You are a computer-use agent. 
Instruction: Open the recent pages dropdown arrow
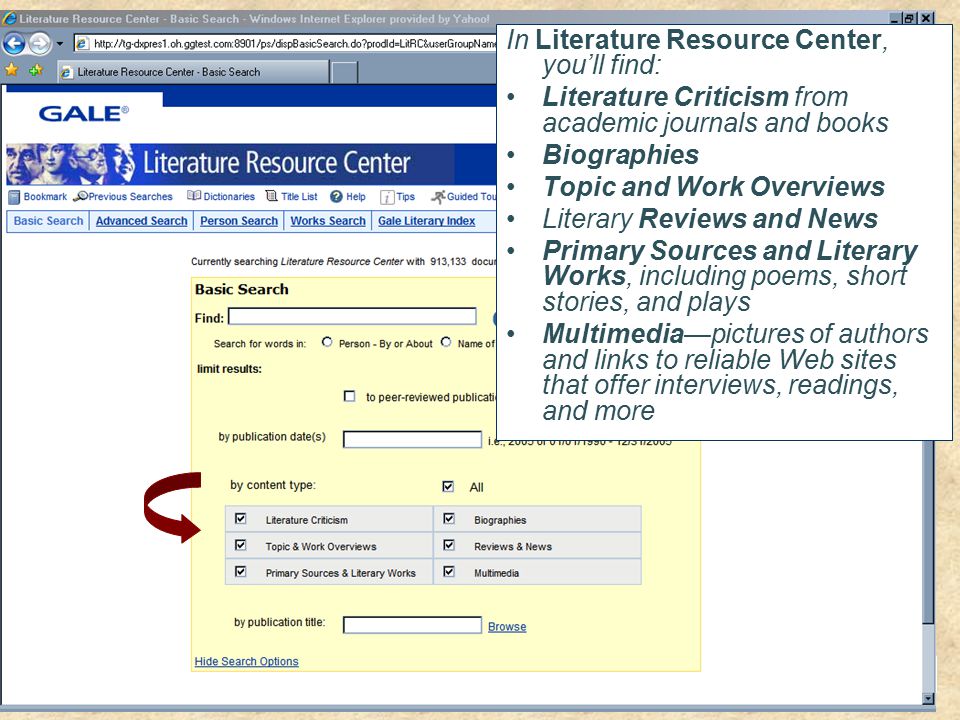pyautogui.click(x=59, y=44)
